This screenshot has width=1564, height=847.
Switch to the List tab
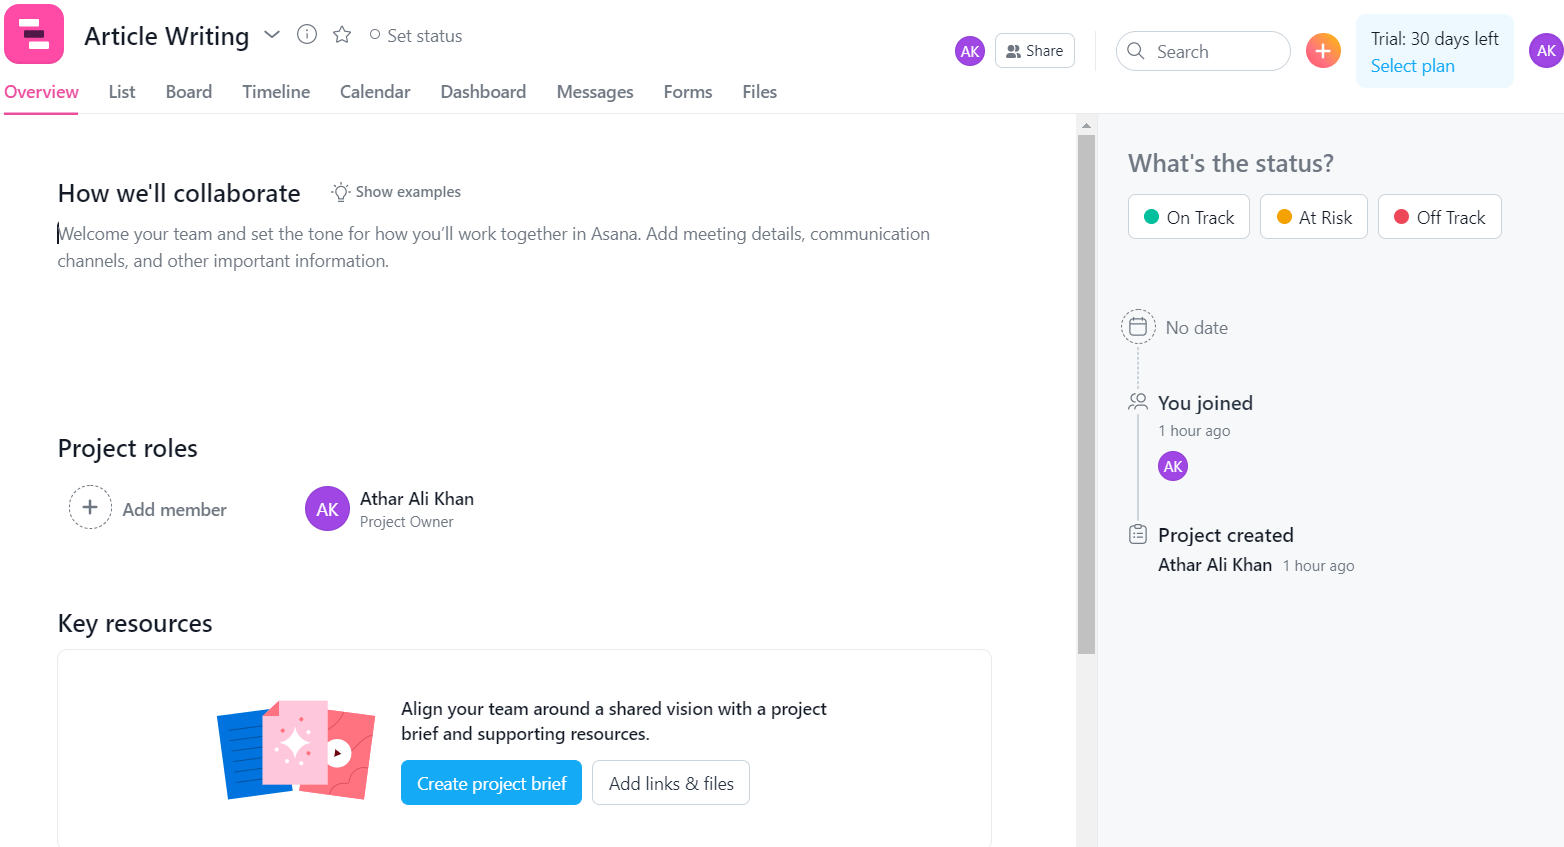coord(122,92)
